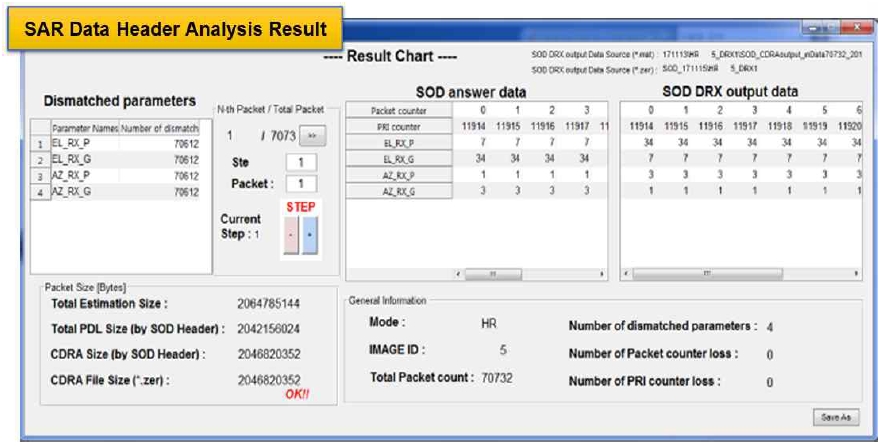Select EL_RX_G row header in answer data
This screenshot has height=447, width=885.
click(x=390, y=157)
